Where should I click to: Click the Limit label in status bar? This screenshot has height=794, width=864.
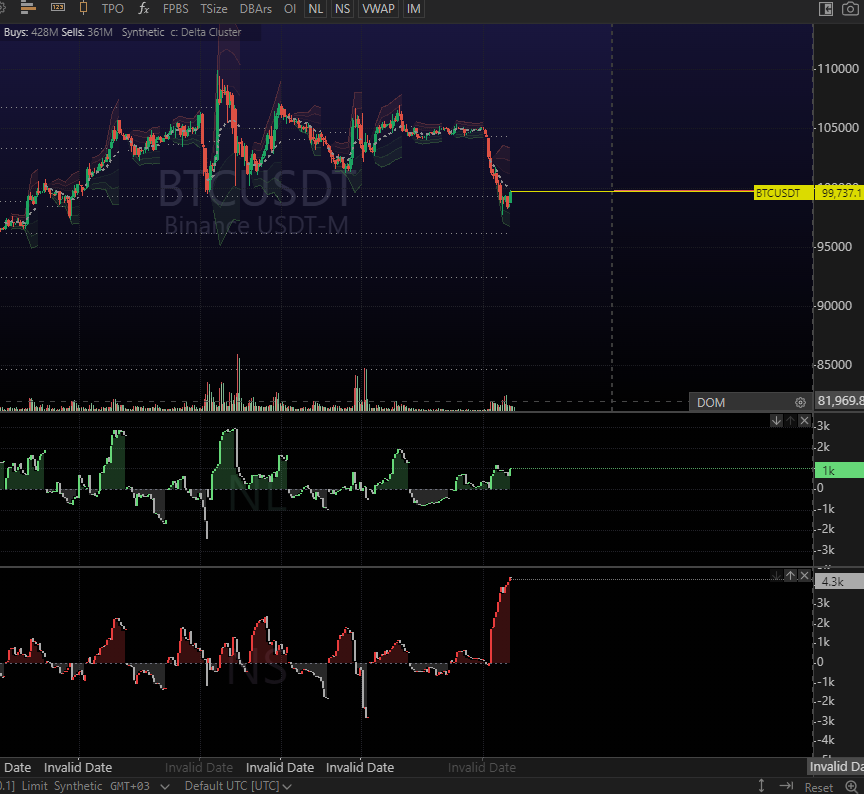click(35, 786)
